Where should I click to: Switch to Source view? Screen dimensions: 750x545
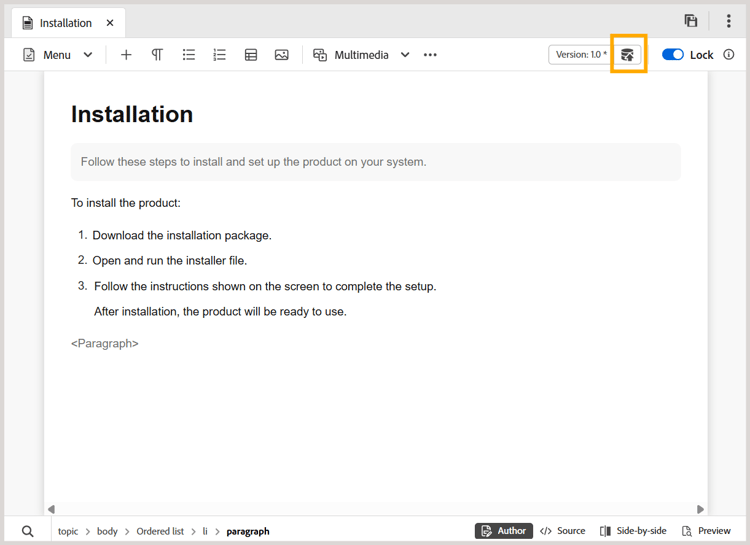562,531
